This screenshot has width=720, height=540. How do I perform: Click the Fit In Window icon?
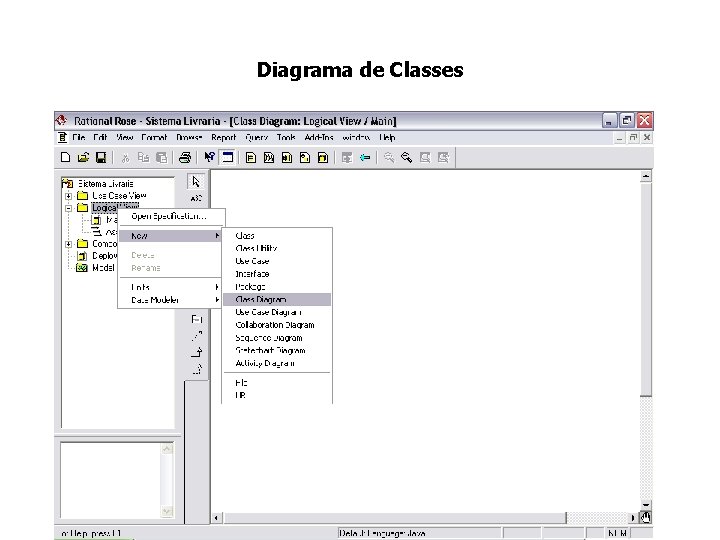(425, 158)
